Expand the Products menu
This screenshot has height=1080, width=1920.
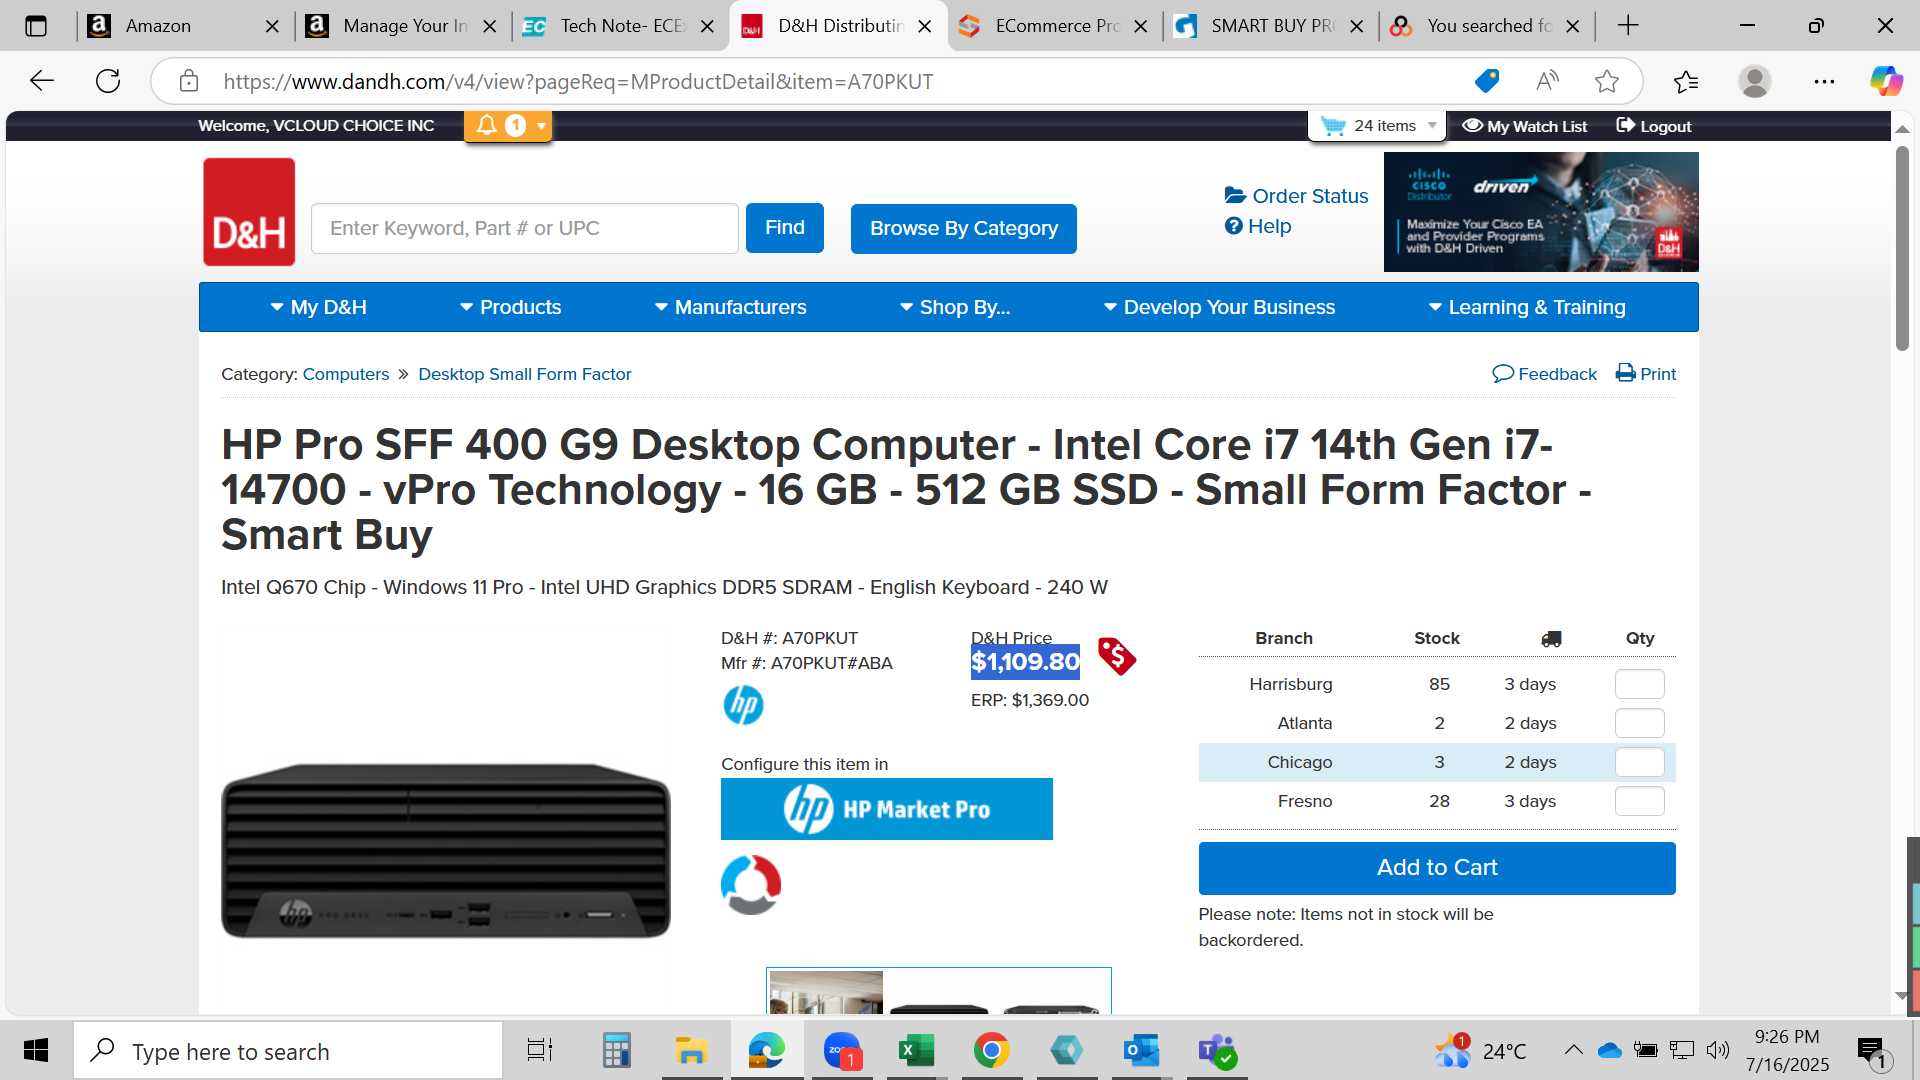click(x=511, y=307)
